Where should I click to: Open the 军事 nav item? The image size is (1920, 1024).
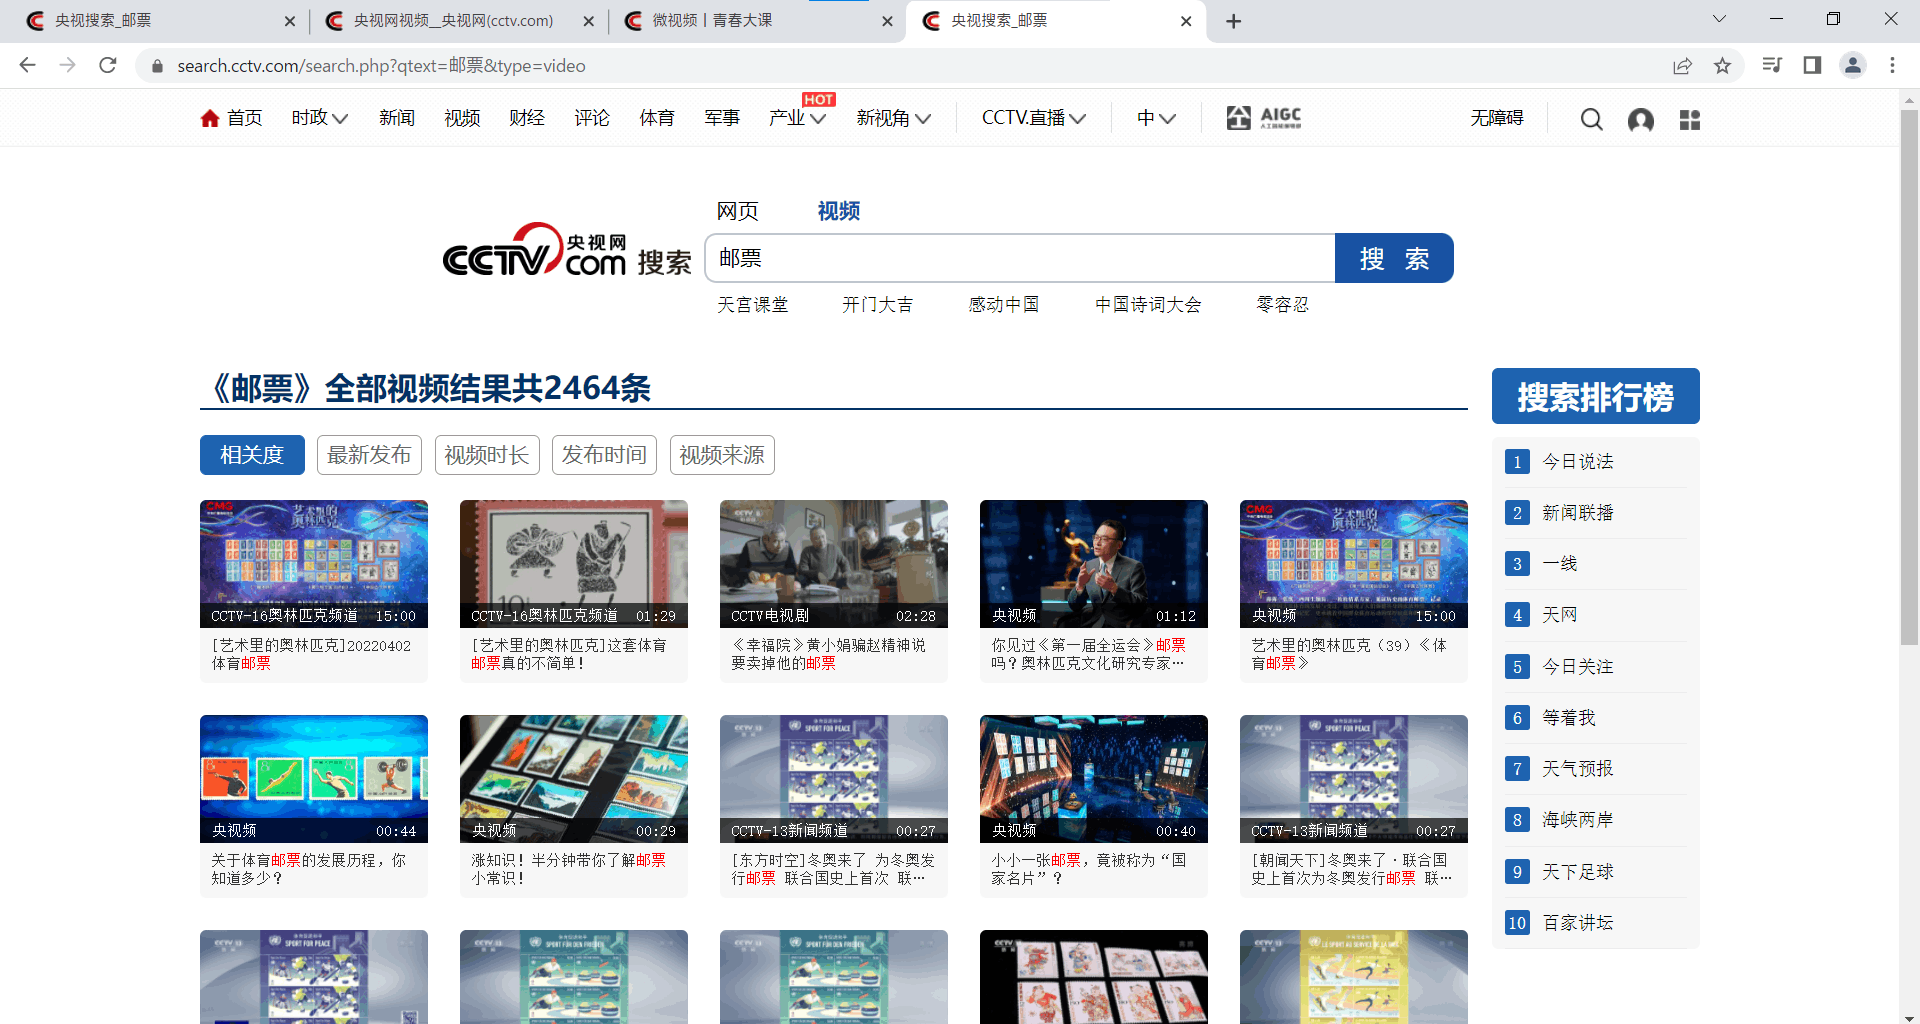(x=722, y=118)
